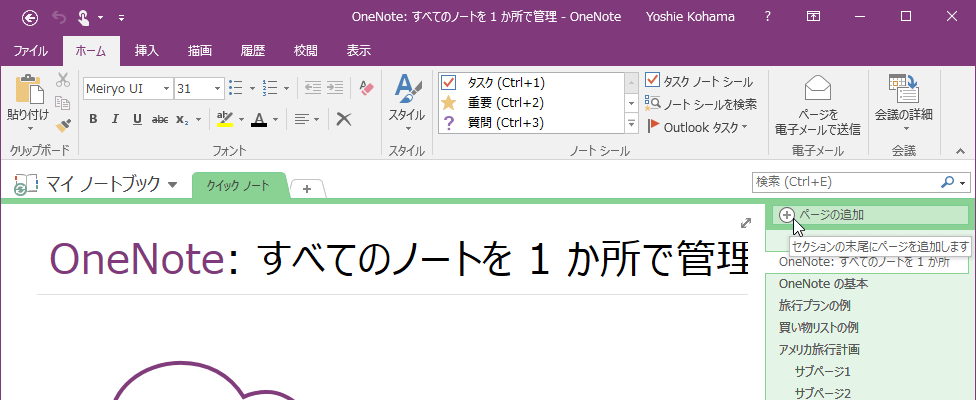Select クイック ノート section tab
Image resolution: width=976 pixels, height=400 pixels.
coord(239,185)
